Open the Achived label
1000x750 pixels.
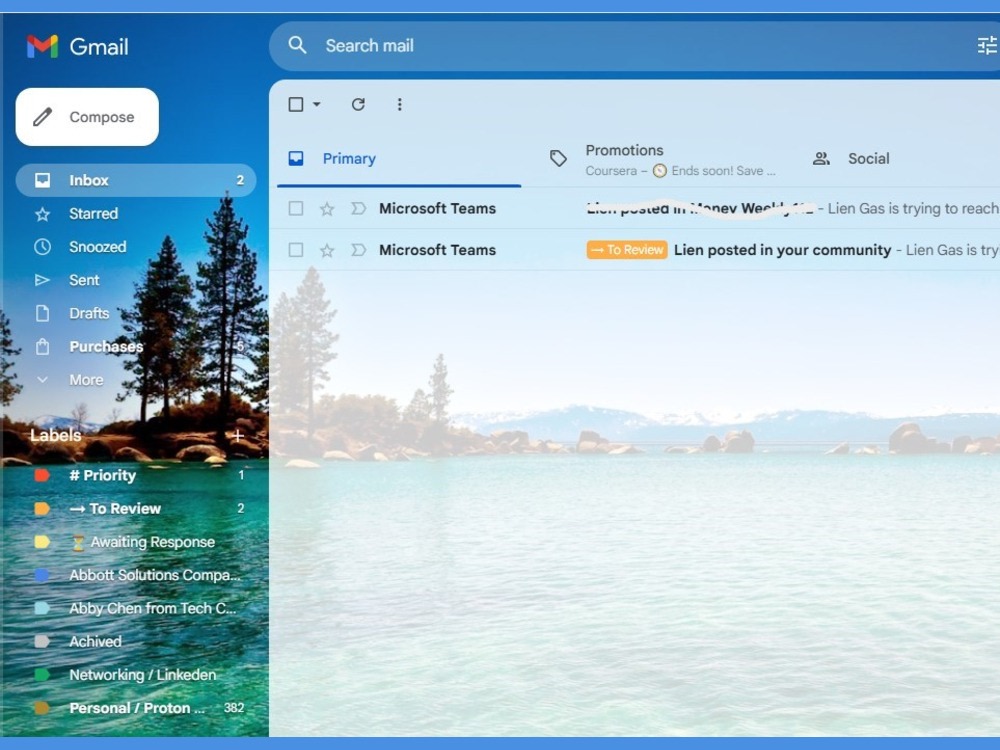136,641
